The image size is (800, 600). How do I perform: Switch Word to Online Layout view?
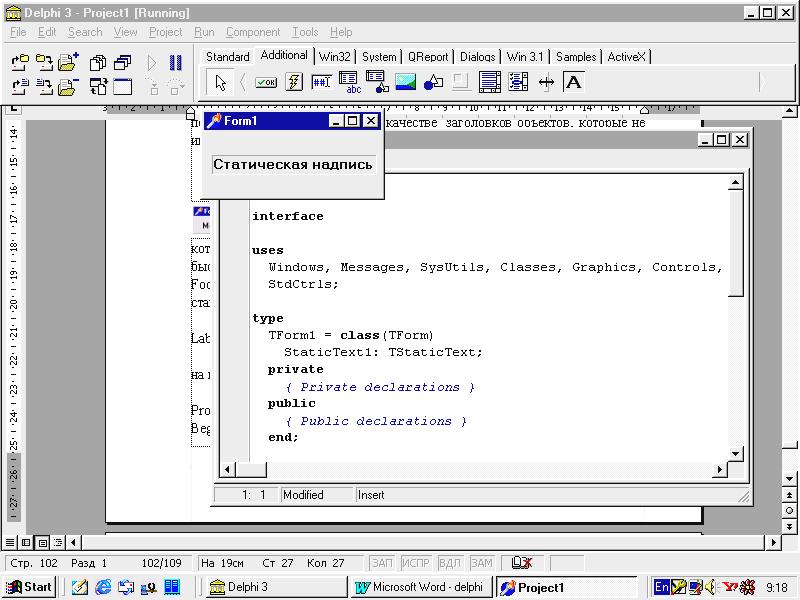tap(26, 542)
